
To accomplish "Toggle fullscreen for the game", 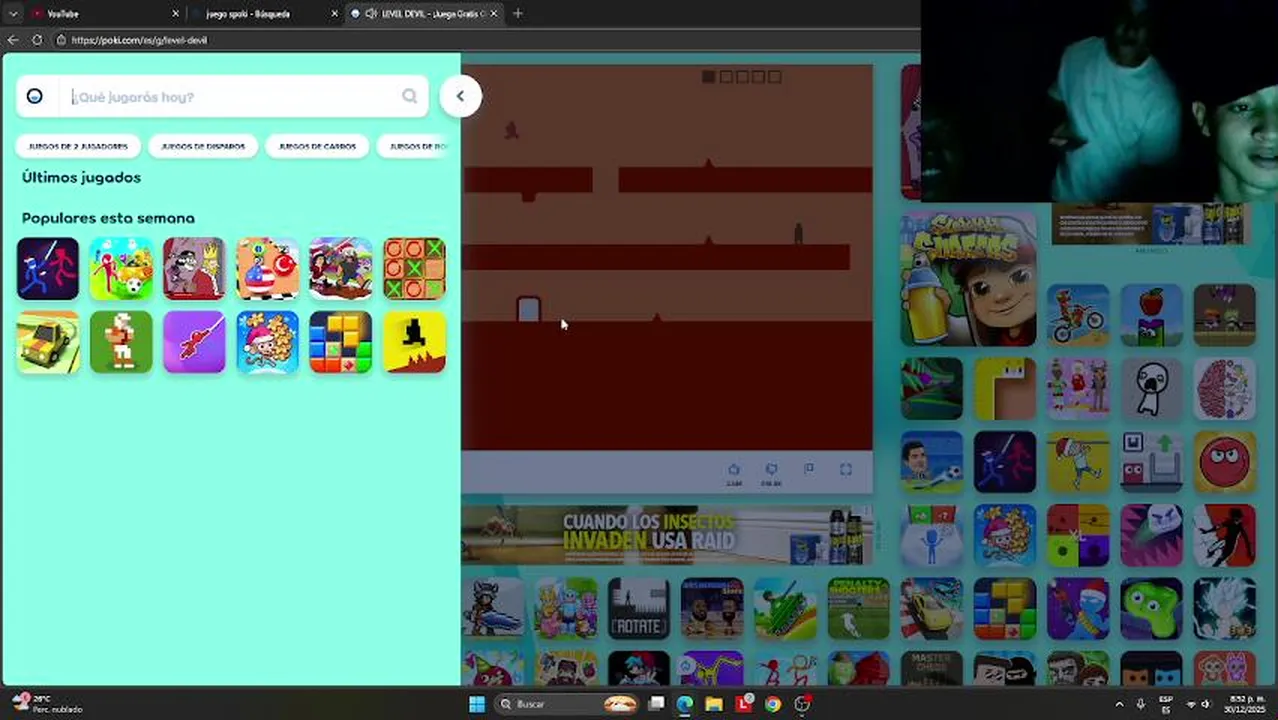I will tap(846, 469).
